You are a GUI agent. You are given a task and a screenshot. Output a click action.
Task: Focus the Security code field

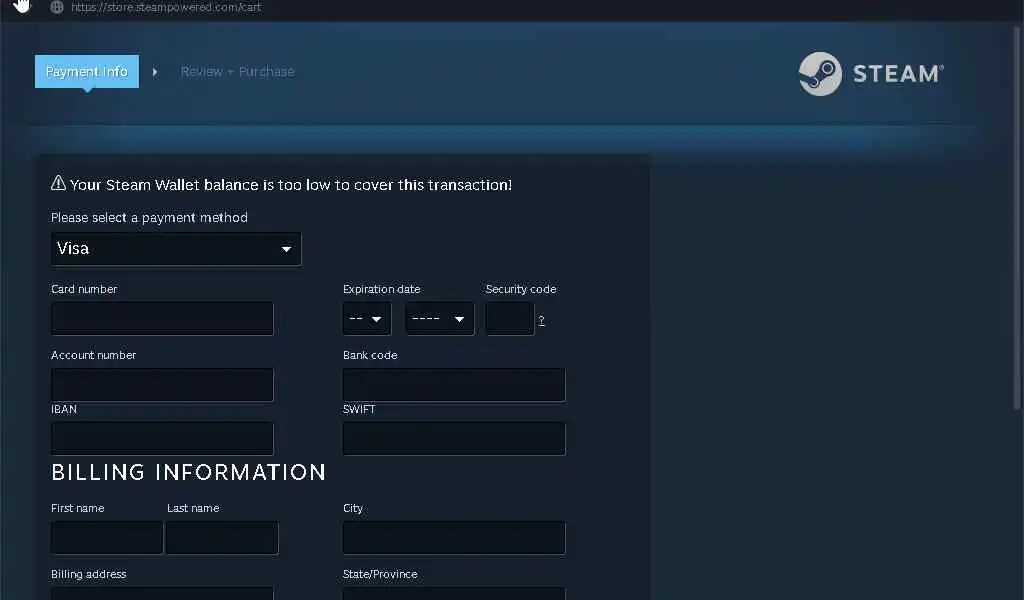coord(510,319)
